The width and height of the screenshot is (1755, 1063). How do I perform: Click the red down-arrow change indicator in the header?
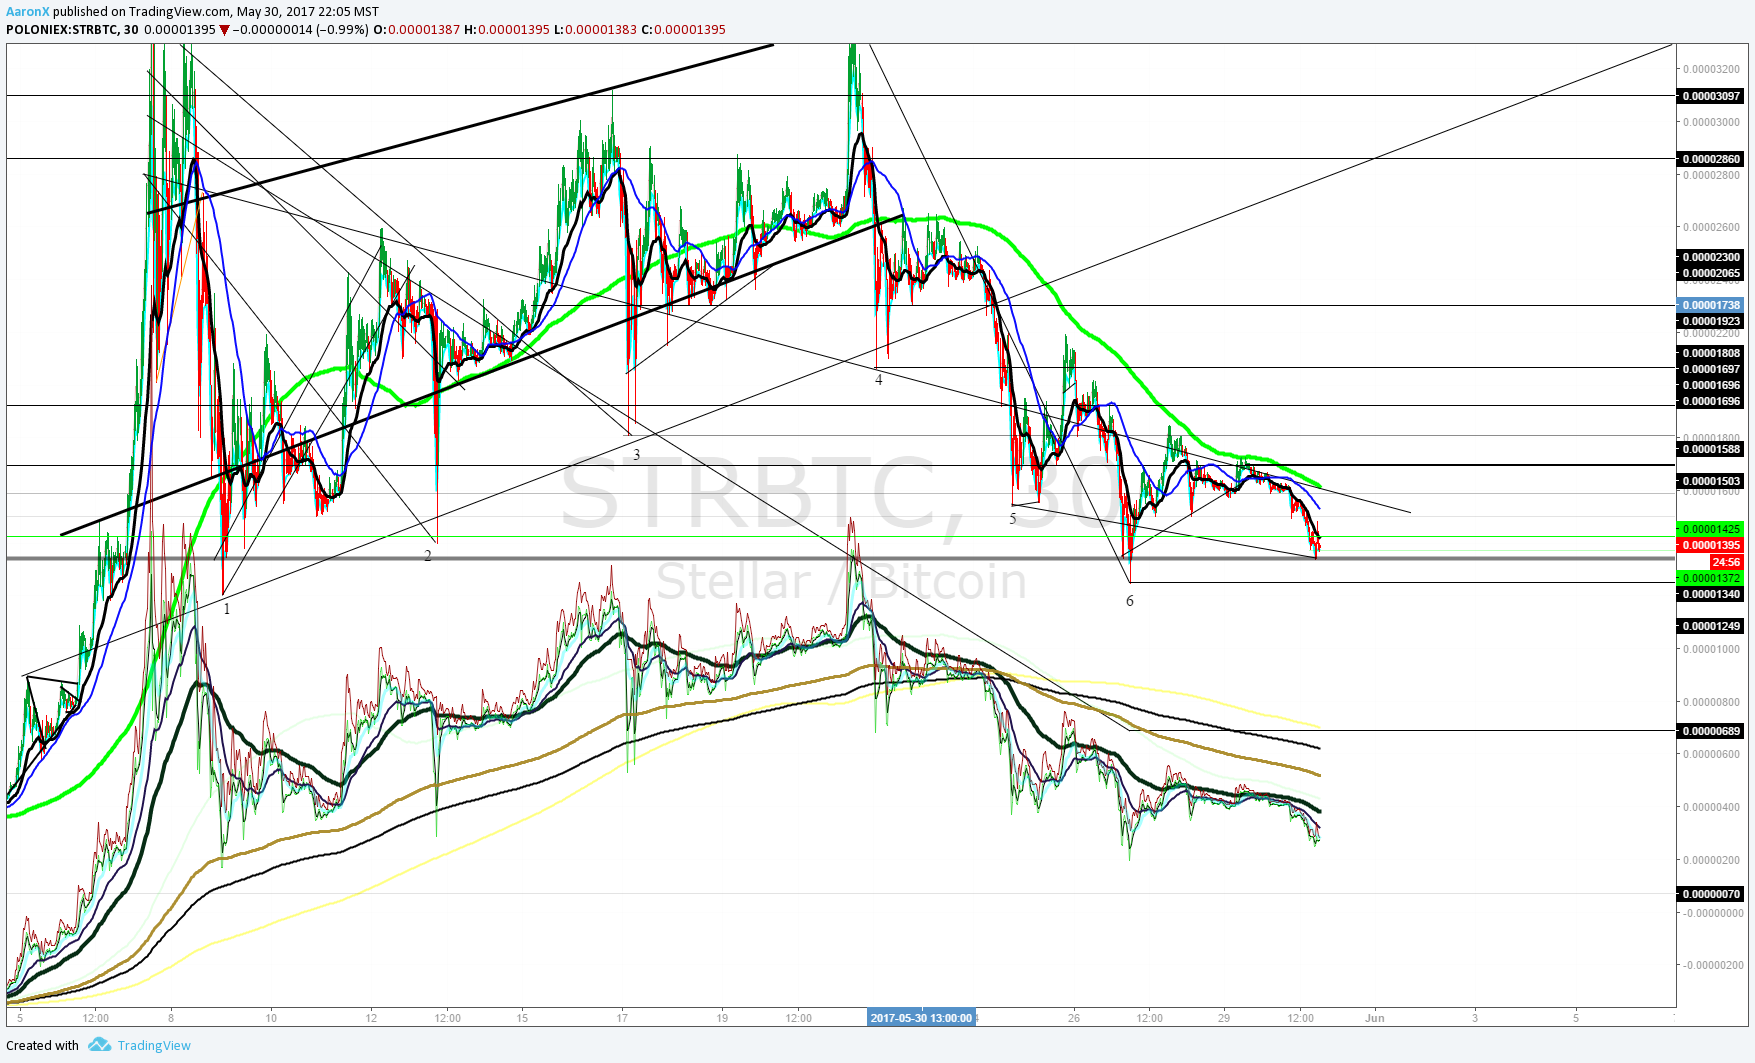pos(224,30)
